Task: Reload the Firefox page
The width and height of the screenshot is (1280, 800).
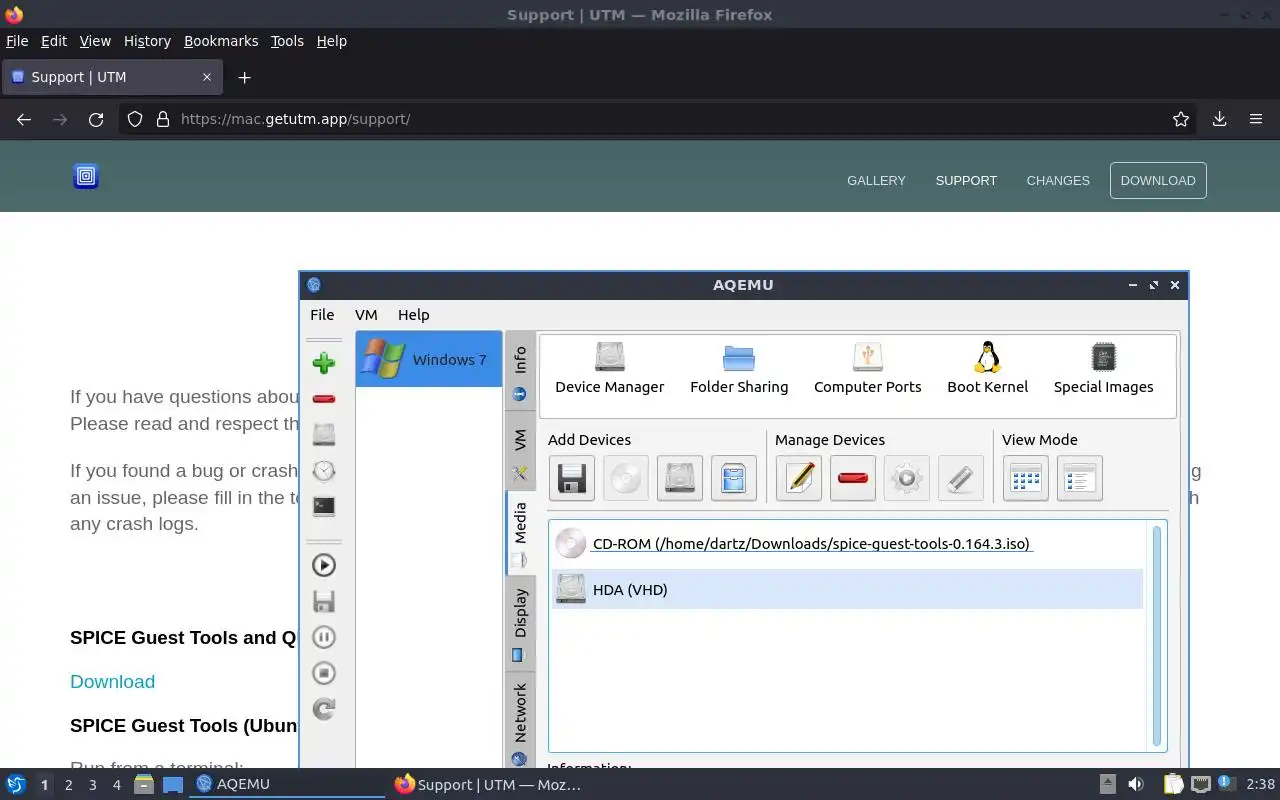Action: [96, 119]
